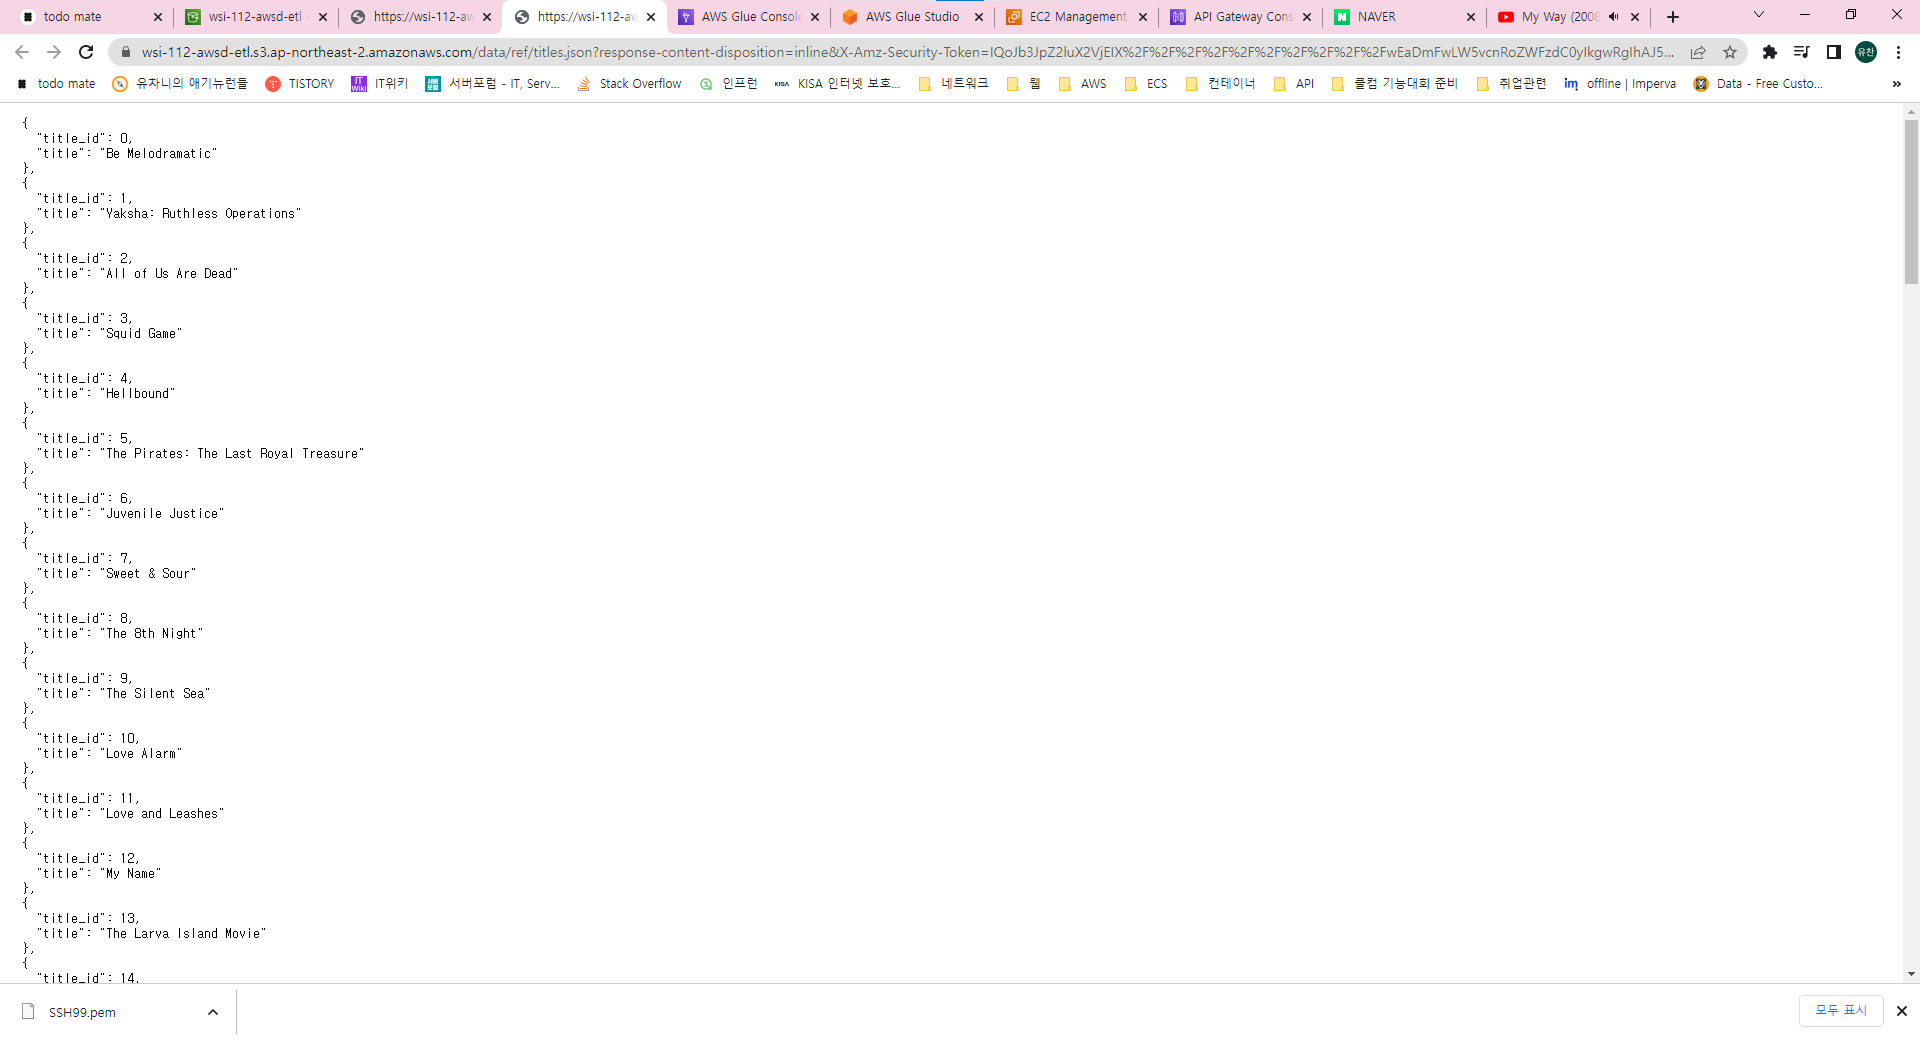Image resolution: width=1920 pixels, height=1040 pixels.
Task: Expand the 클럽 기능대회 준비 bookmark folder
Action: point(1395,84)
